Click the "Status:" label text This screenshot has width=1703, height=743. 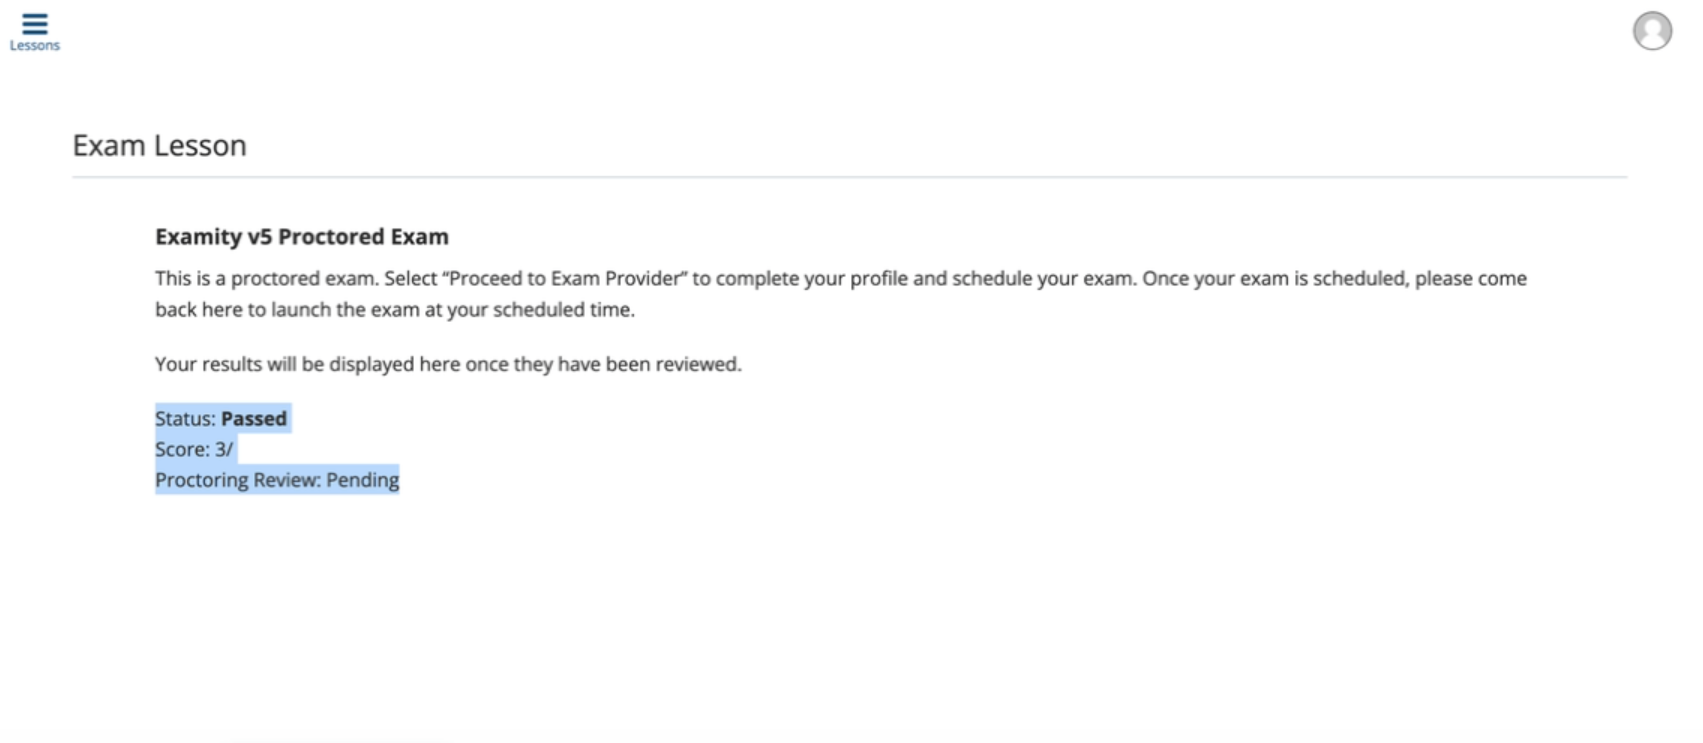(x=186, y=419)
